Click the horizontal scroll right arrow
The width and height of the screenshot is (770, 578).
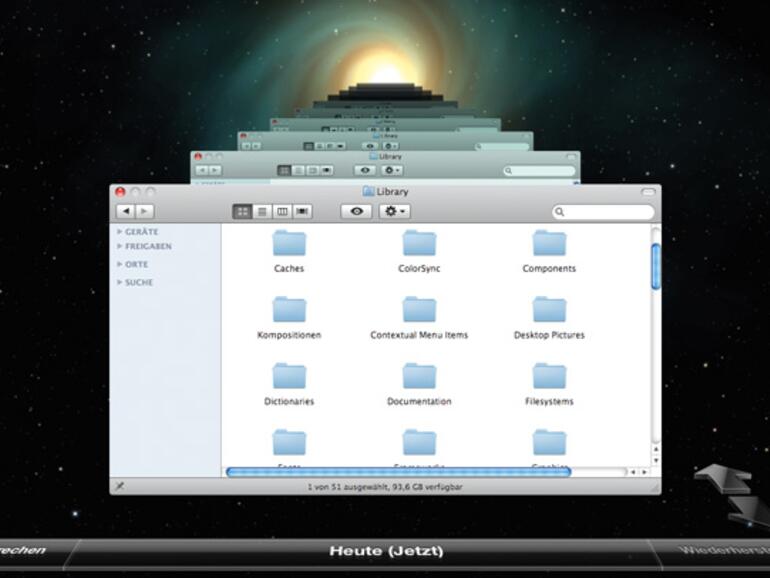pyautogui.click(x=644, y=472)
